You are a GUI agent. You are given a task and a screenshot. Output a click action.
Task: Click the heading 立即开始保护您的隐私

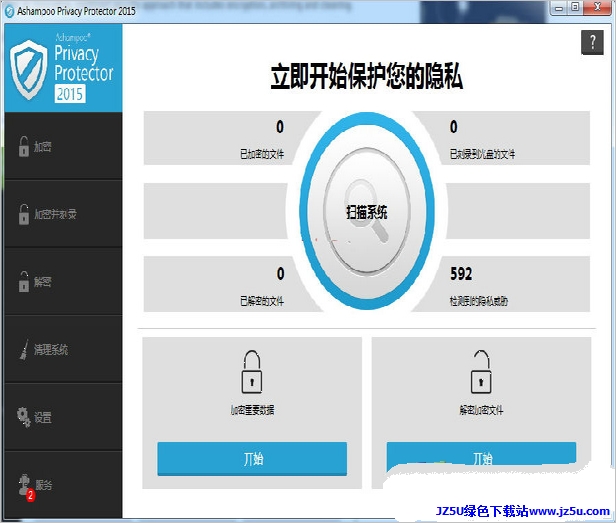pyautogui.click(x=367, y=76)
